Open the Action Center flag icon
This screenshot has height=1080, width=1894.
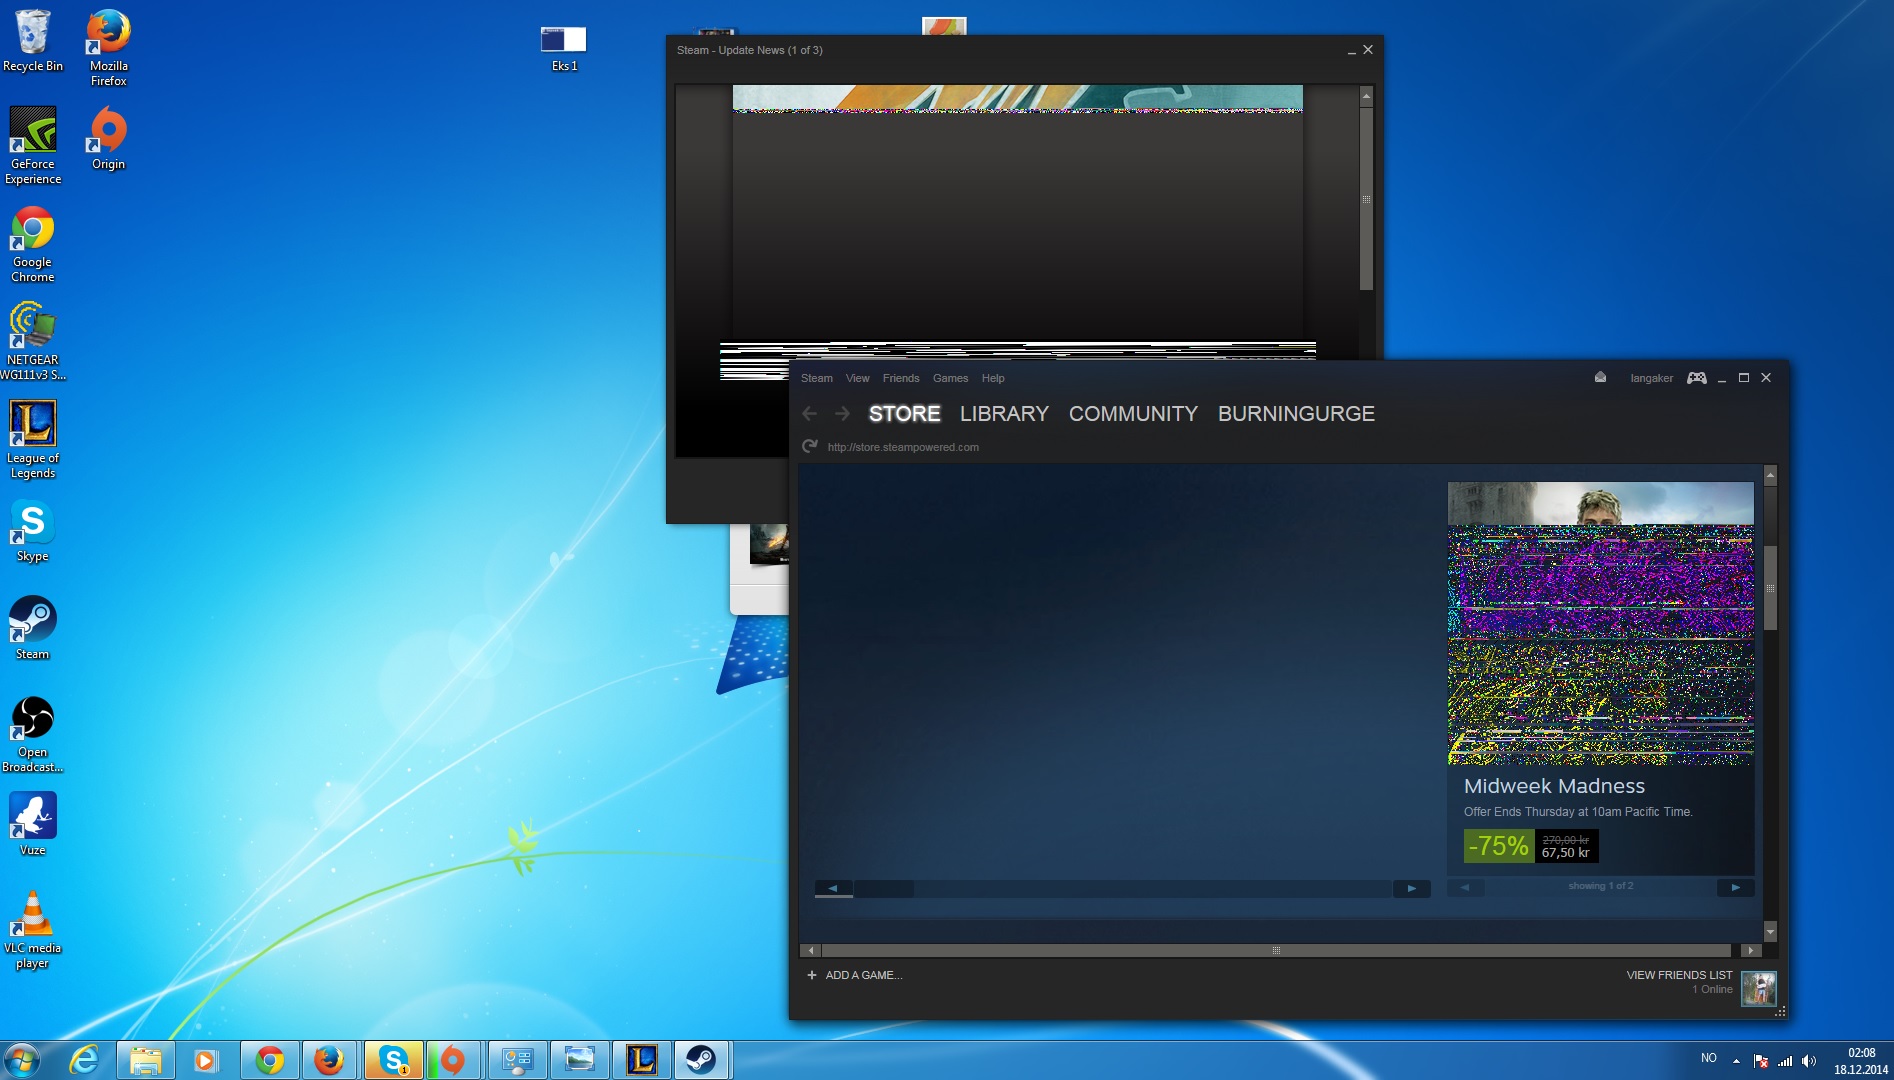(1761, 1060)
